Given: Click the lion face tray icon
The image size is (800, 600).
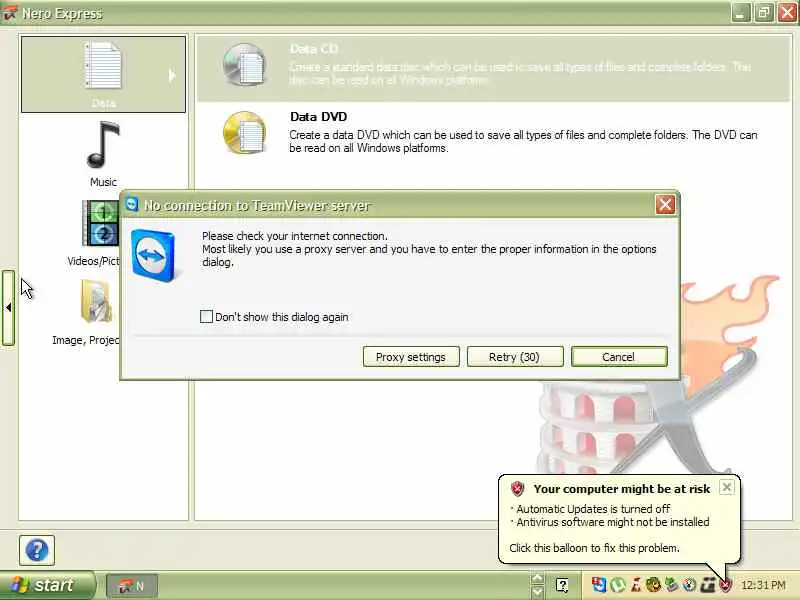Looking at the screenshot, I should click(653, 585).
